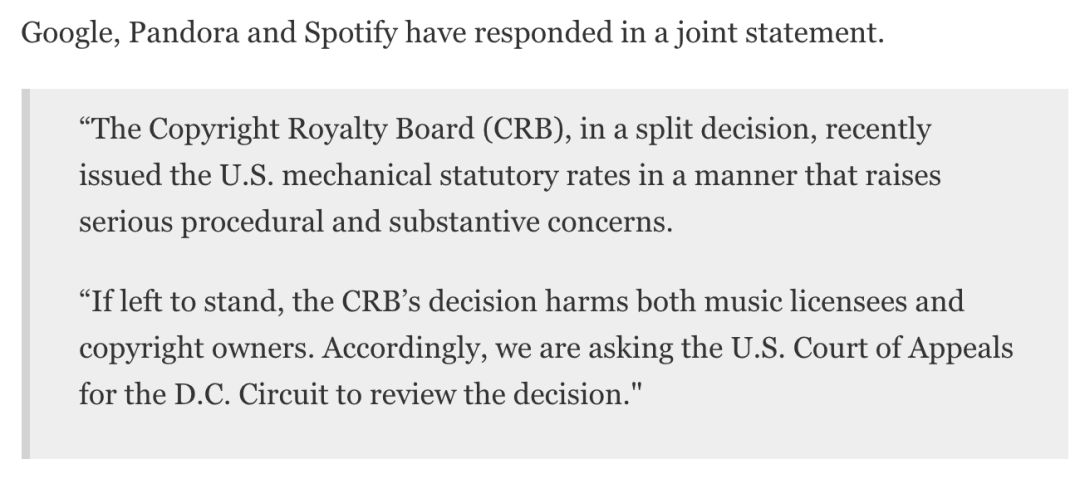This screenshot has height=498, width=1080.
Task: Click the phrase "mechanical statutory rates"
Action: coord(430,175)
